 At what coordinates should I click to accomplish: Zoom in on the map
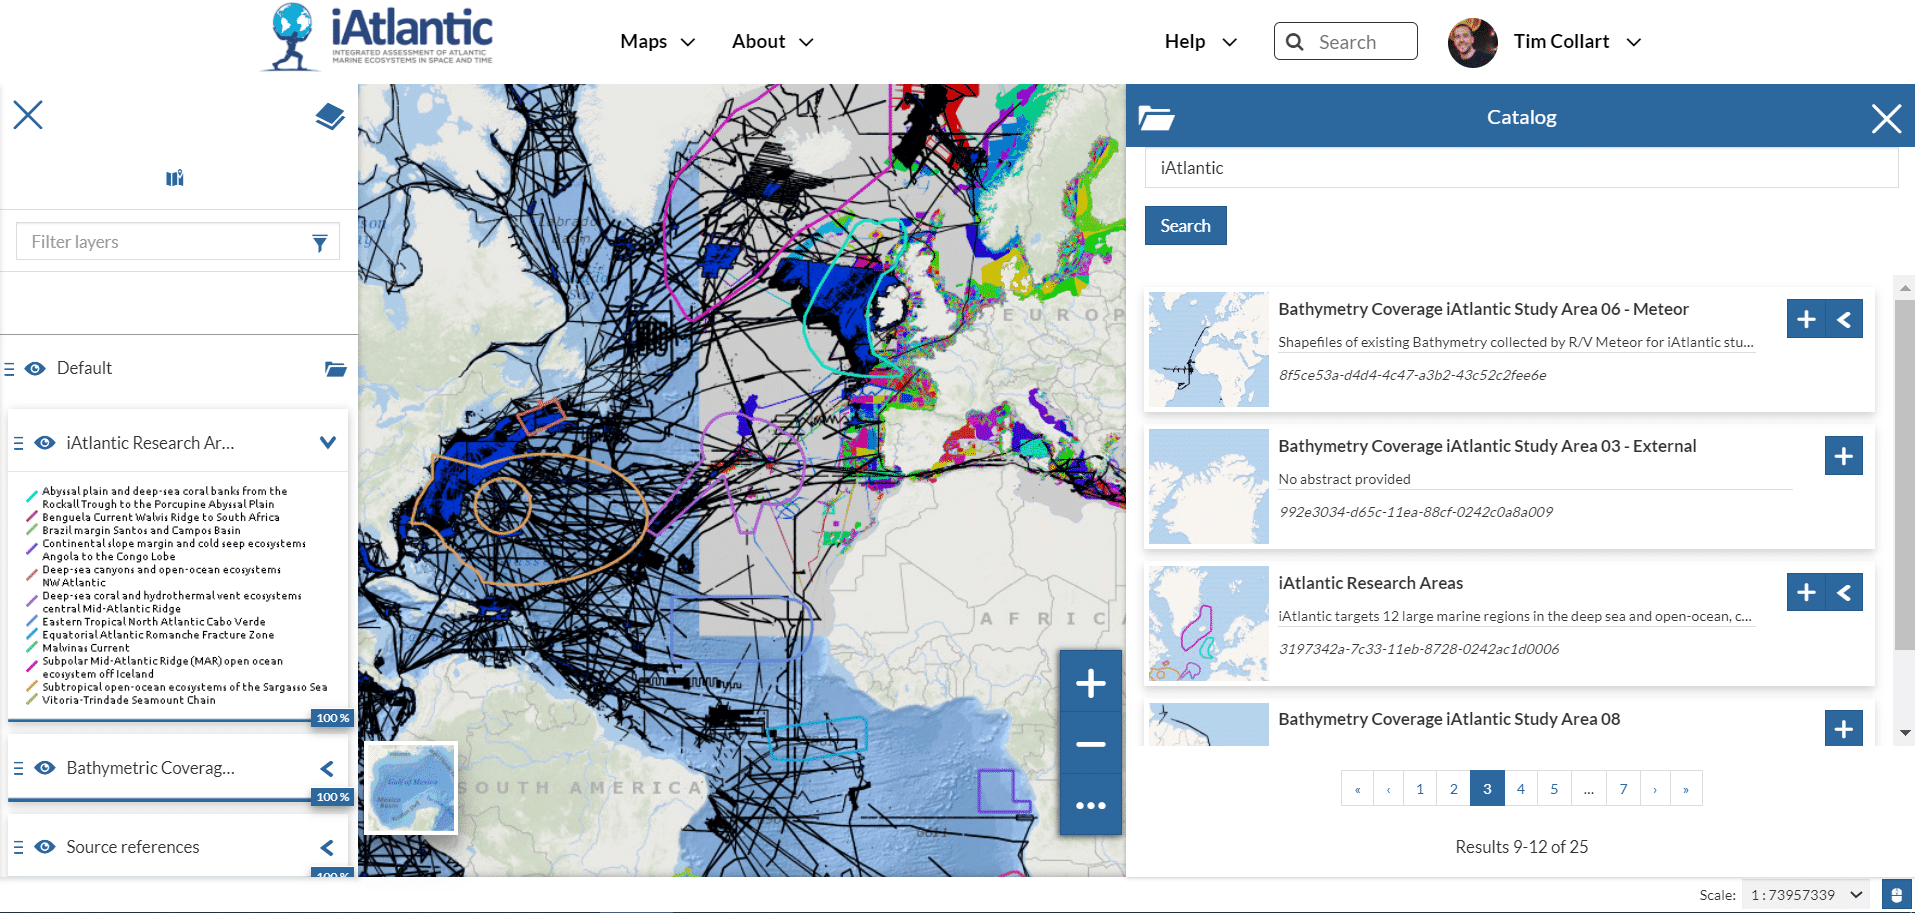tap(1090, 684)
